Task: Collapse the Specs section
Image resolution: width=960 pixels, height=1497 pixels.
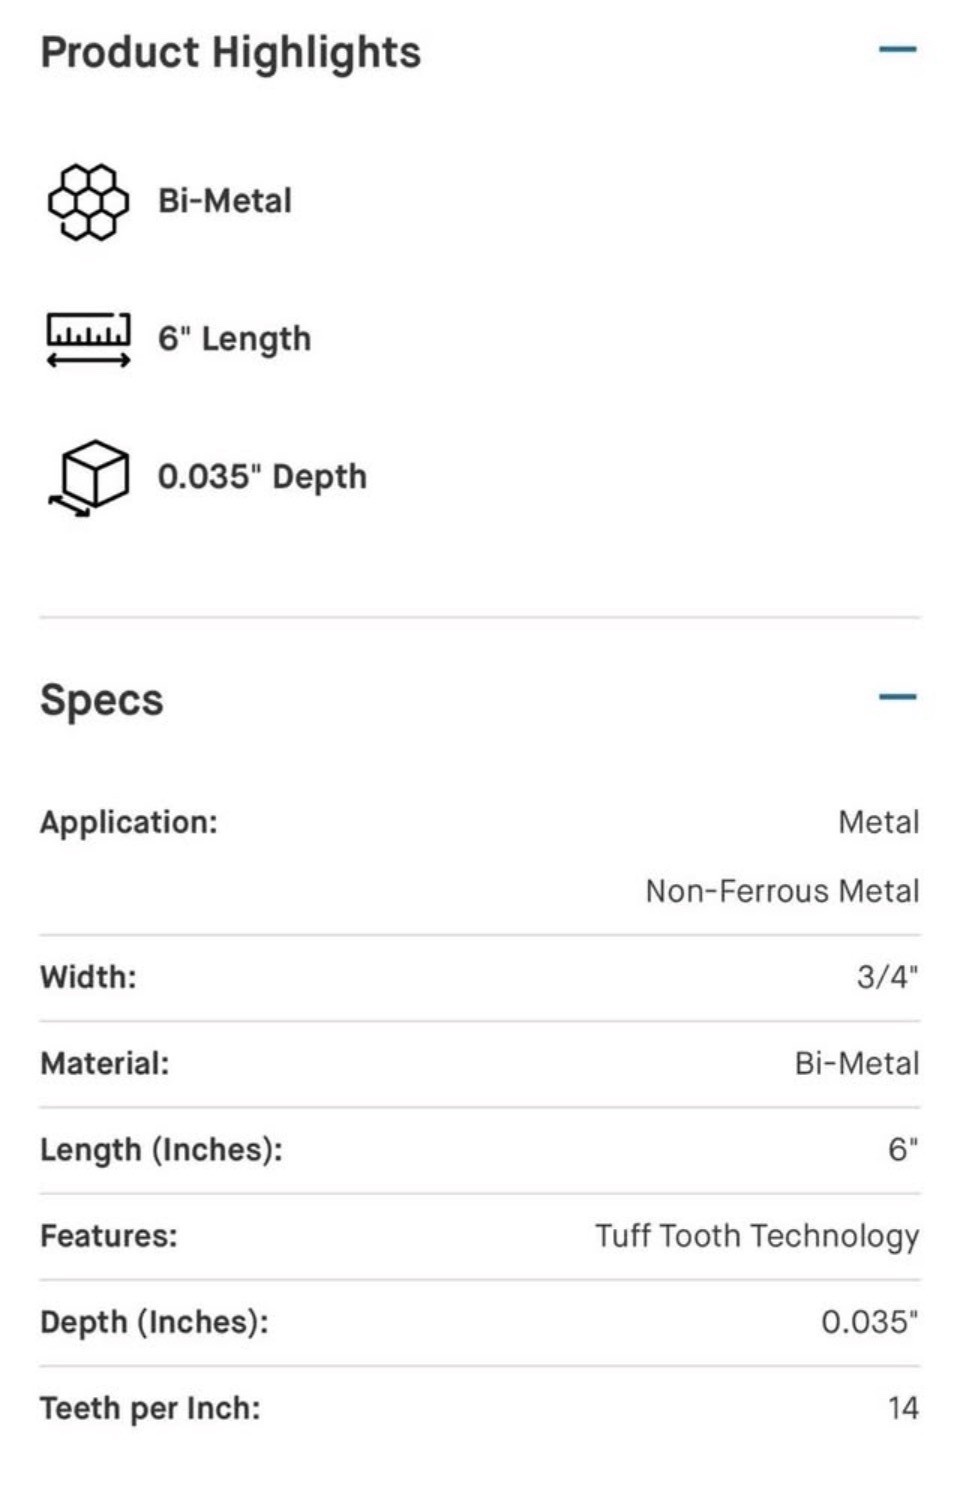Action: click(x=897, y=697)
